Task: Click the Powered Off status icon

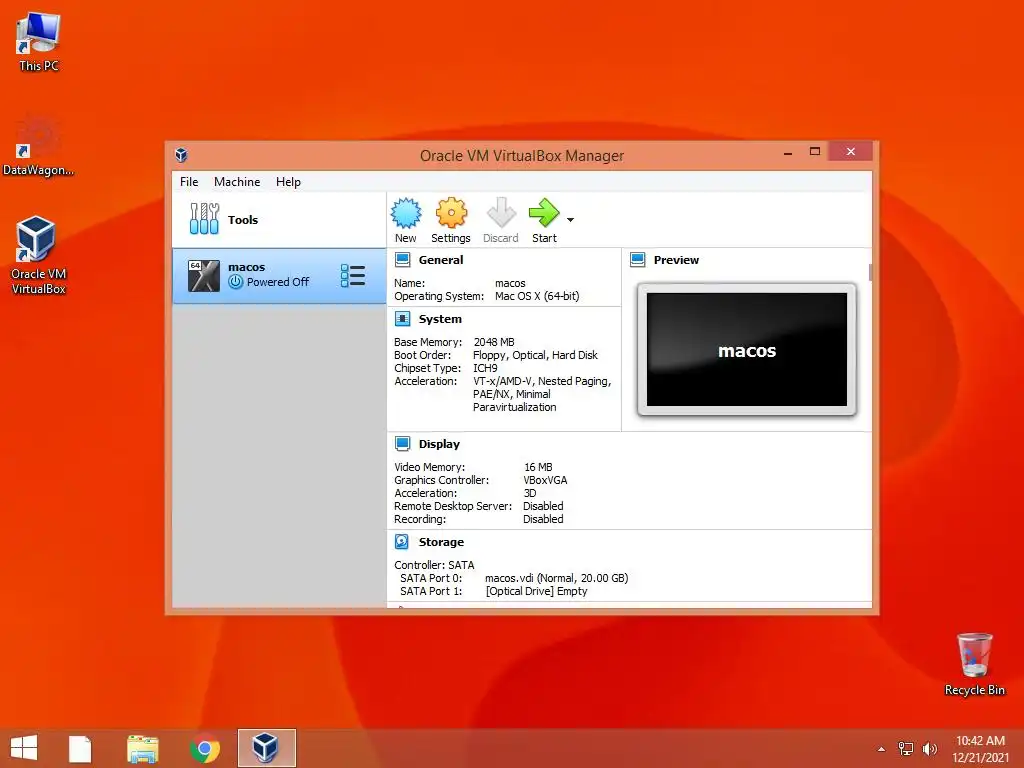Action: pyautogui.click(x=236, y=281)
